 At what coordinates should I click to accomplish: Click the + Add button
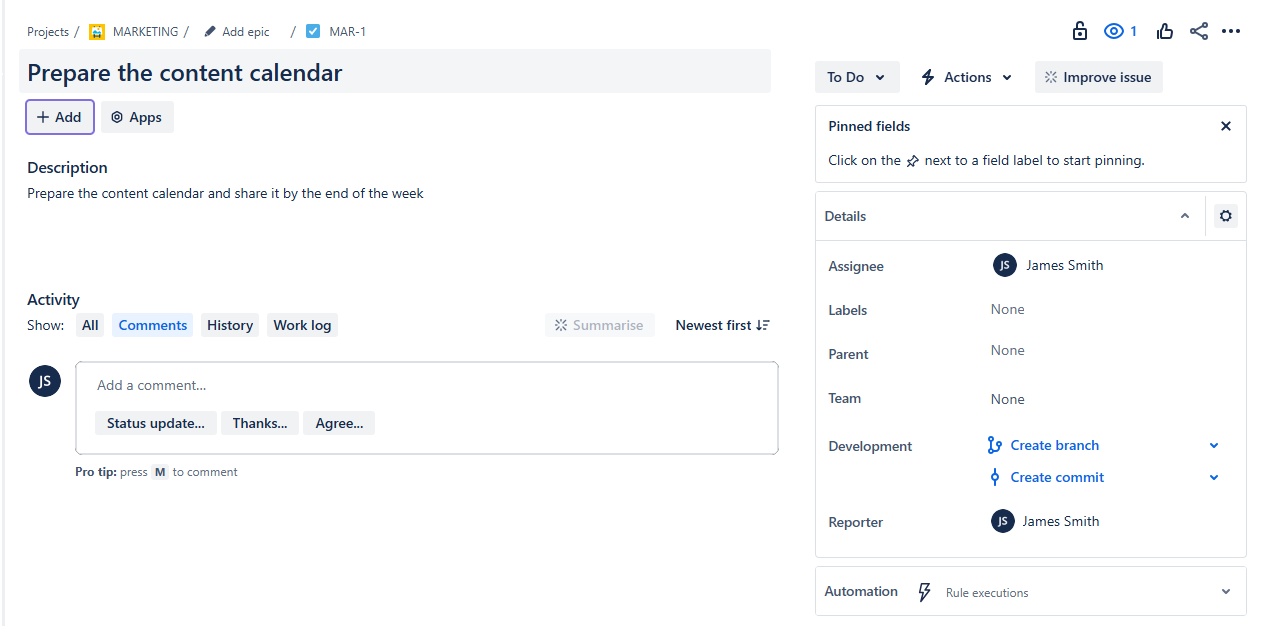point(59,117)
